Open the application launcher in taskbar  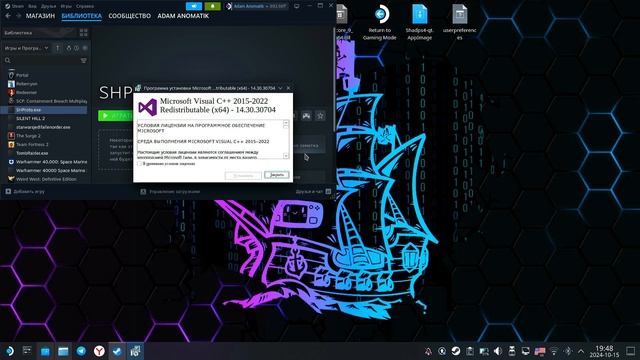(9, 351)
